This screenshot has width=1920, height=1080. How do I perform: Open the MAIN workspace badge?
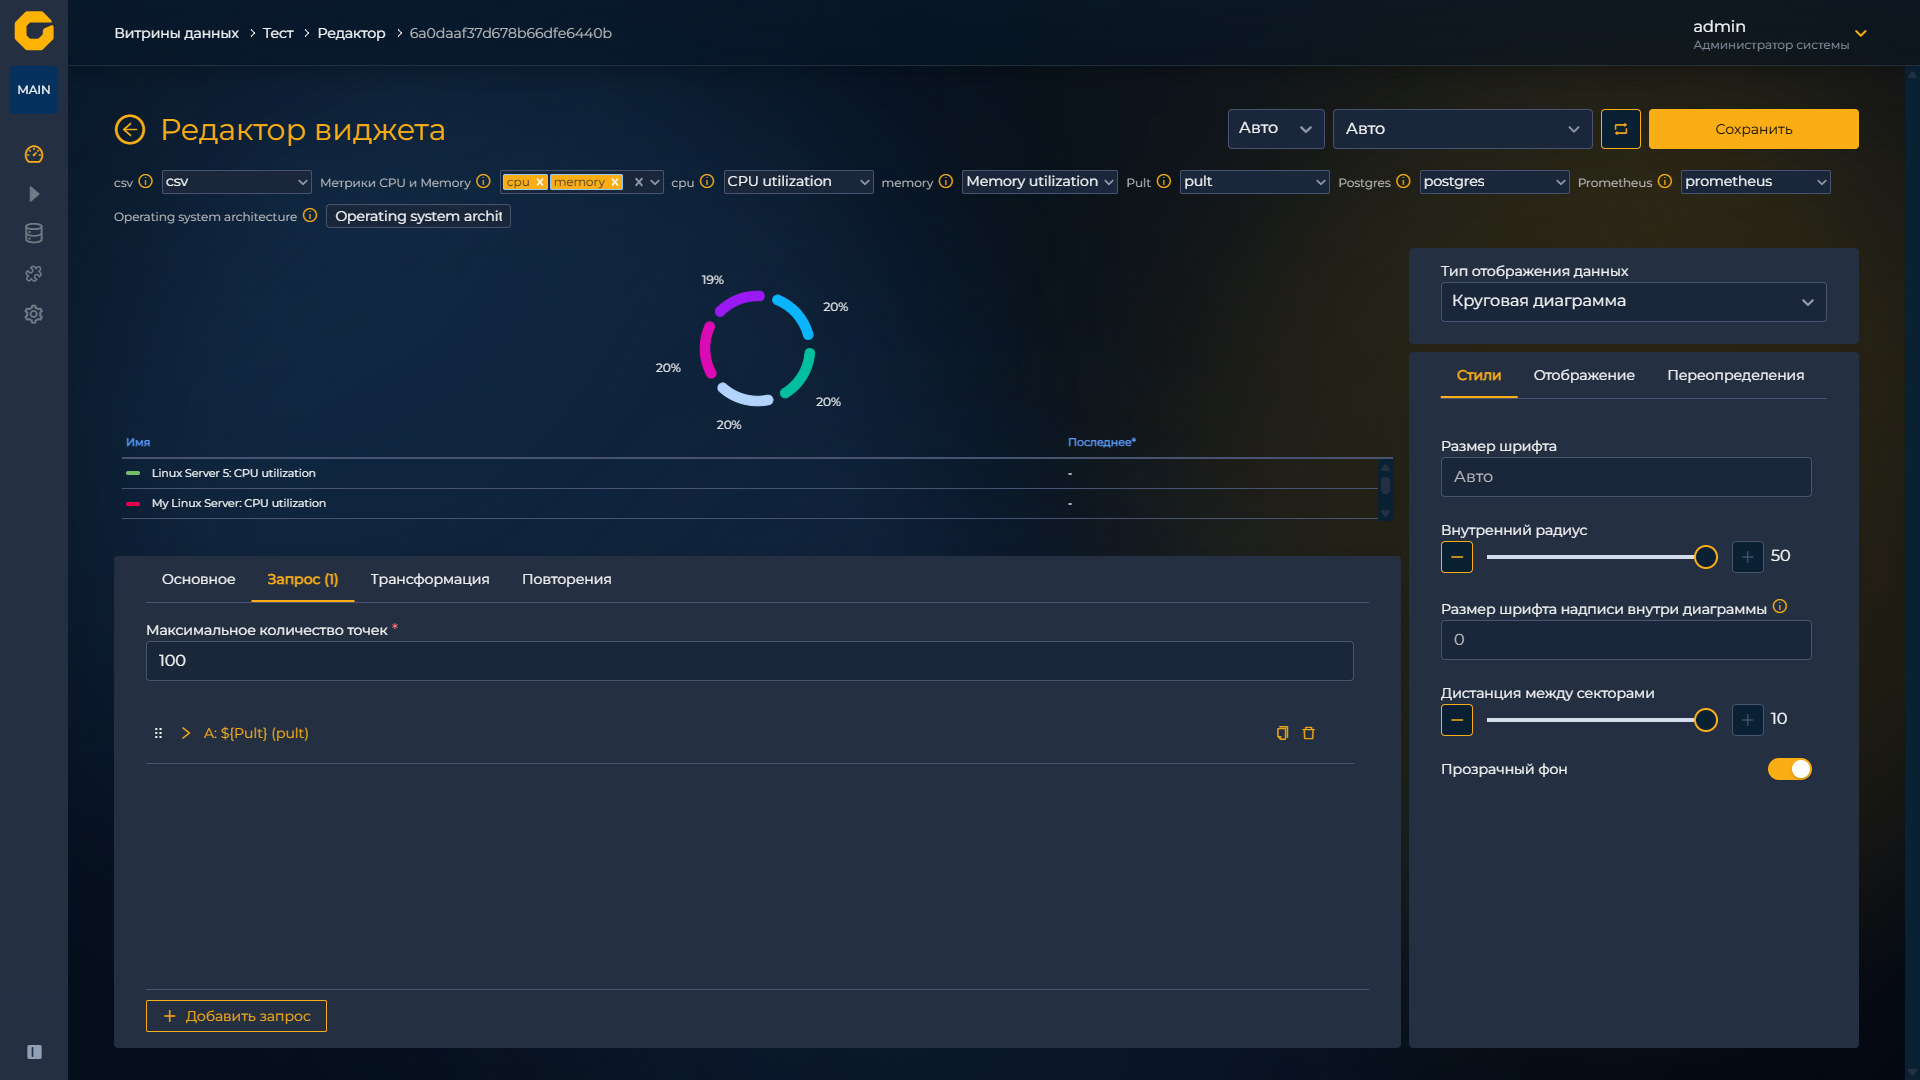[x=34, y=90]
